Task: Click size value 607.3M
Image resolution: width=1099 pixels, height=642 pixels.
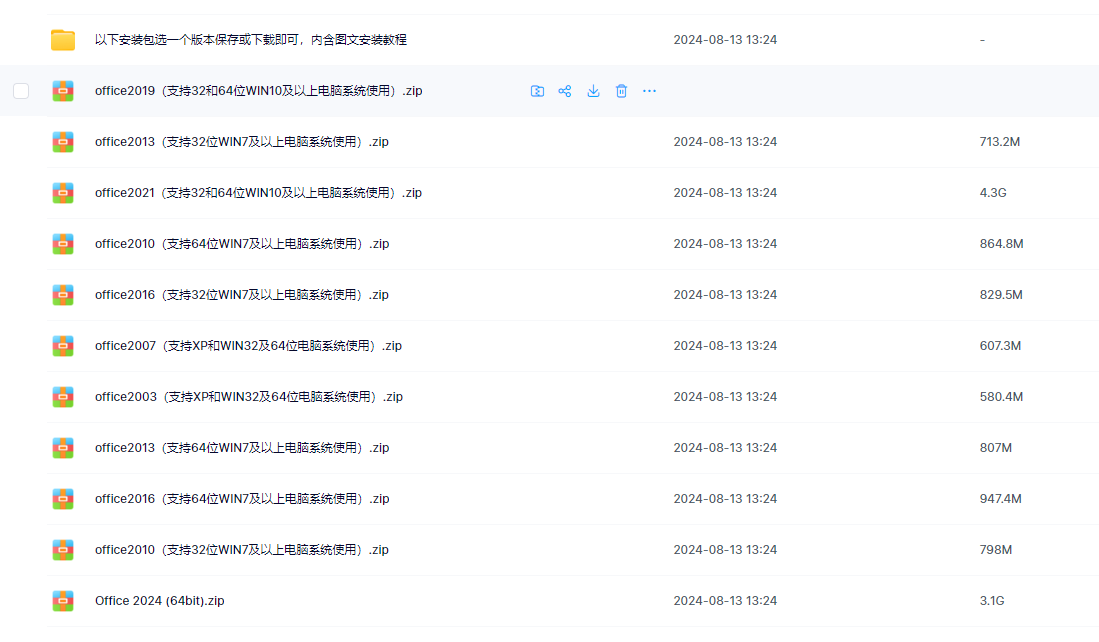Action: (x=1000, y=346)
